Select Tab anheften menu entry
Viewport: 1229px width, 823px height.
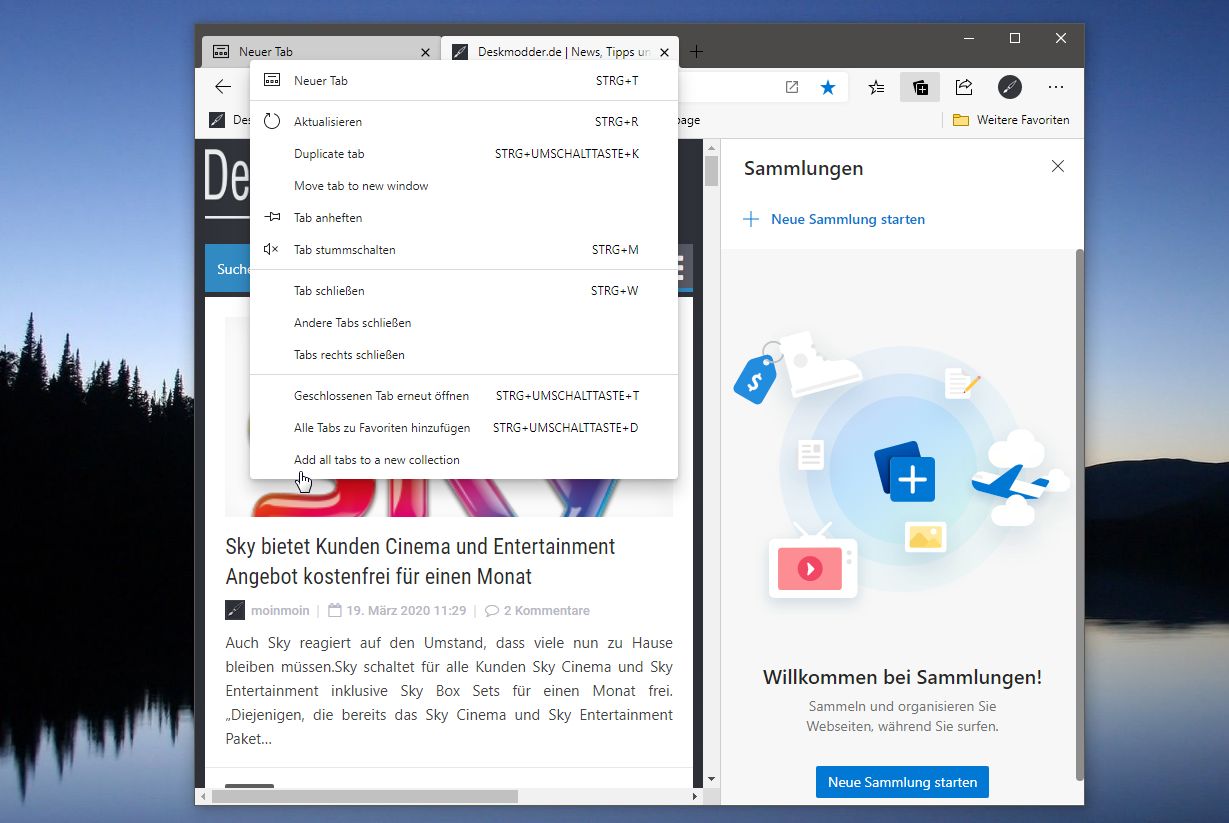464,218
